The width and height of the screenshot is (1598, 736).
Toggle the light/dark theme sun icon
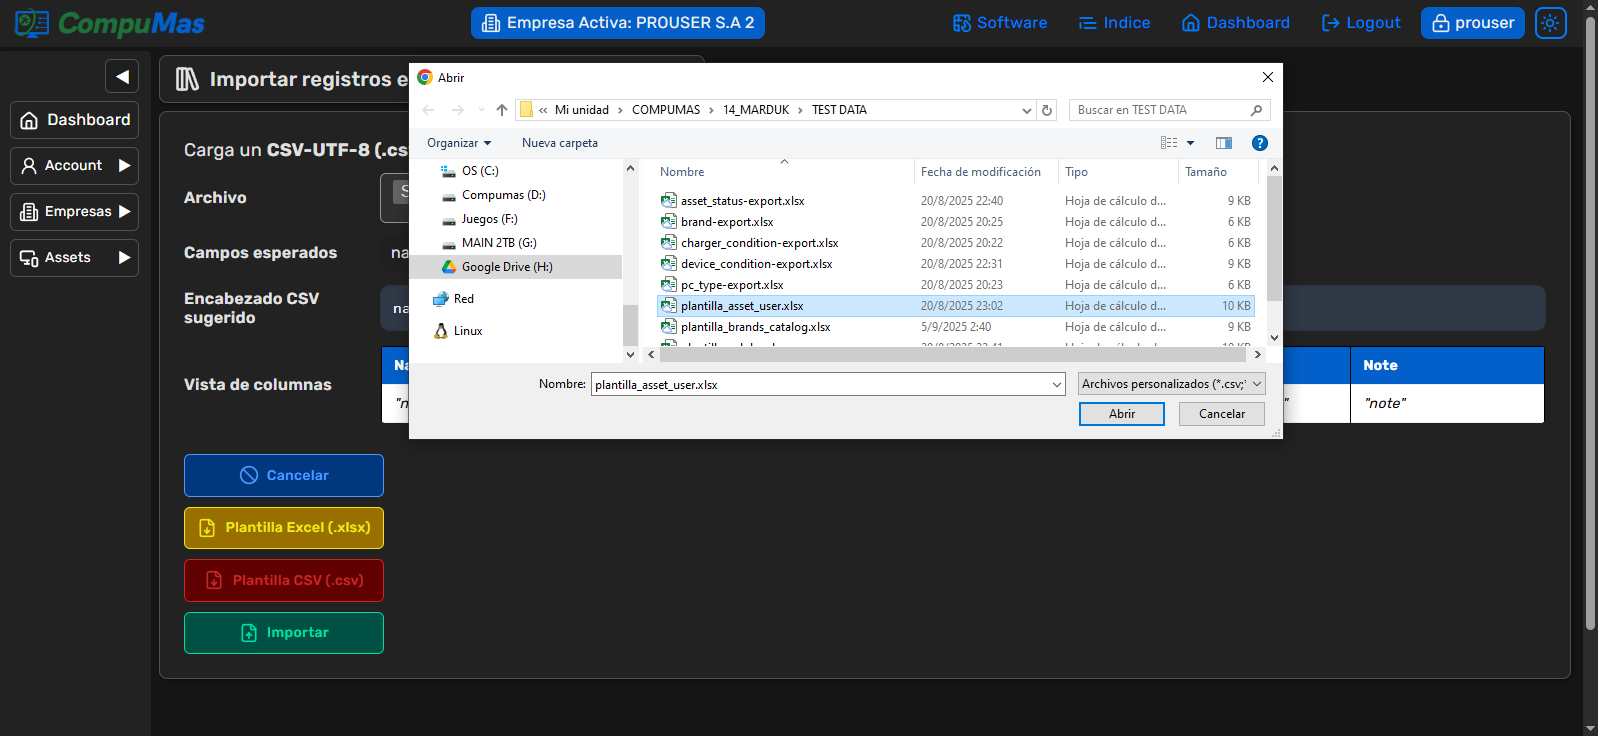tap(1550, 23)
